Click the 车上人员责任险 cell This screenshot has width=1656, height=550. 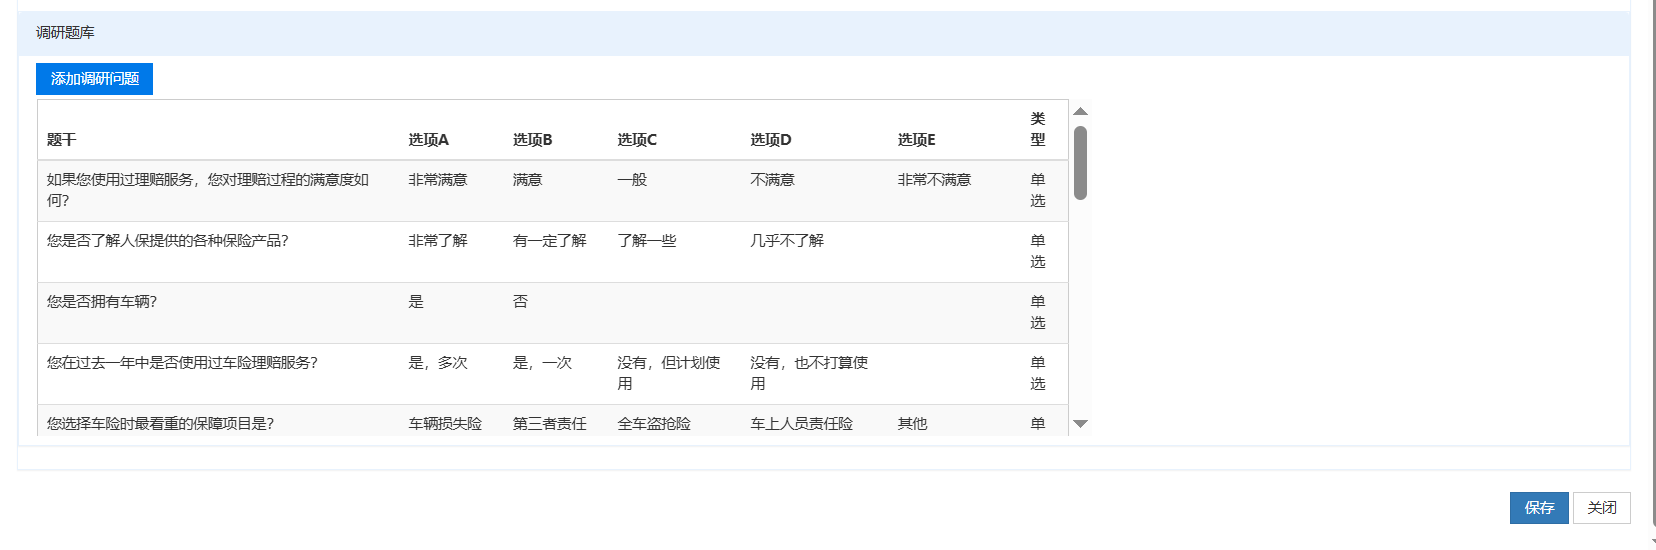coord(802,424)
